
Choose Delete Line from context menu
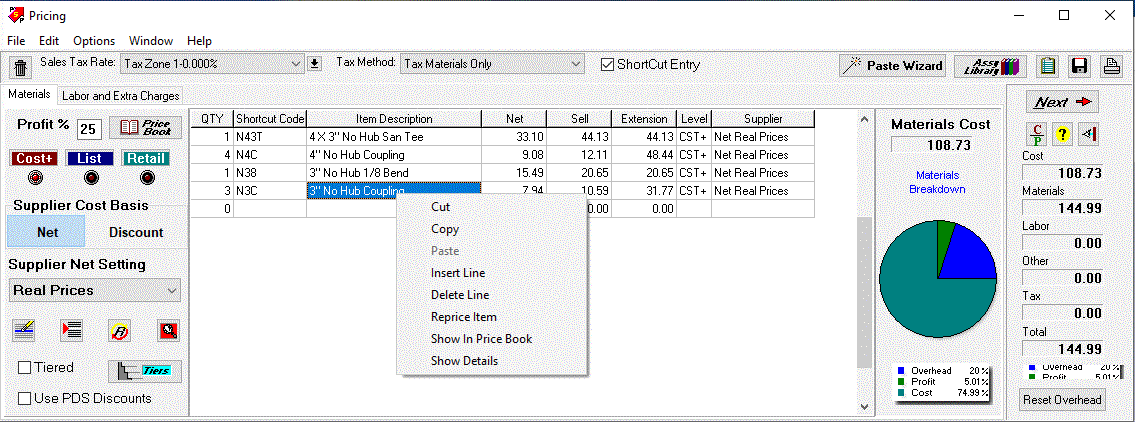coord(492,295)
